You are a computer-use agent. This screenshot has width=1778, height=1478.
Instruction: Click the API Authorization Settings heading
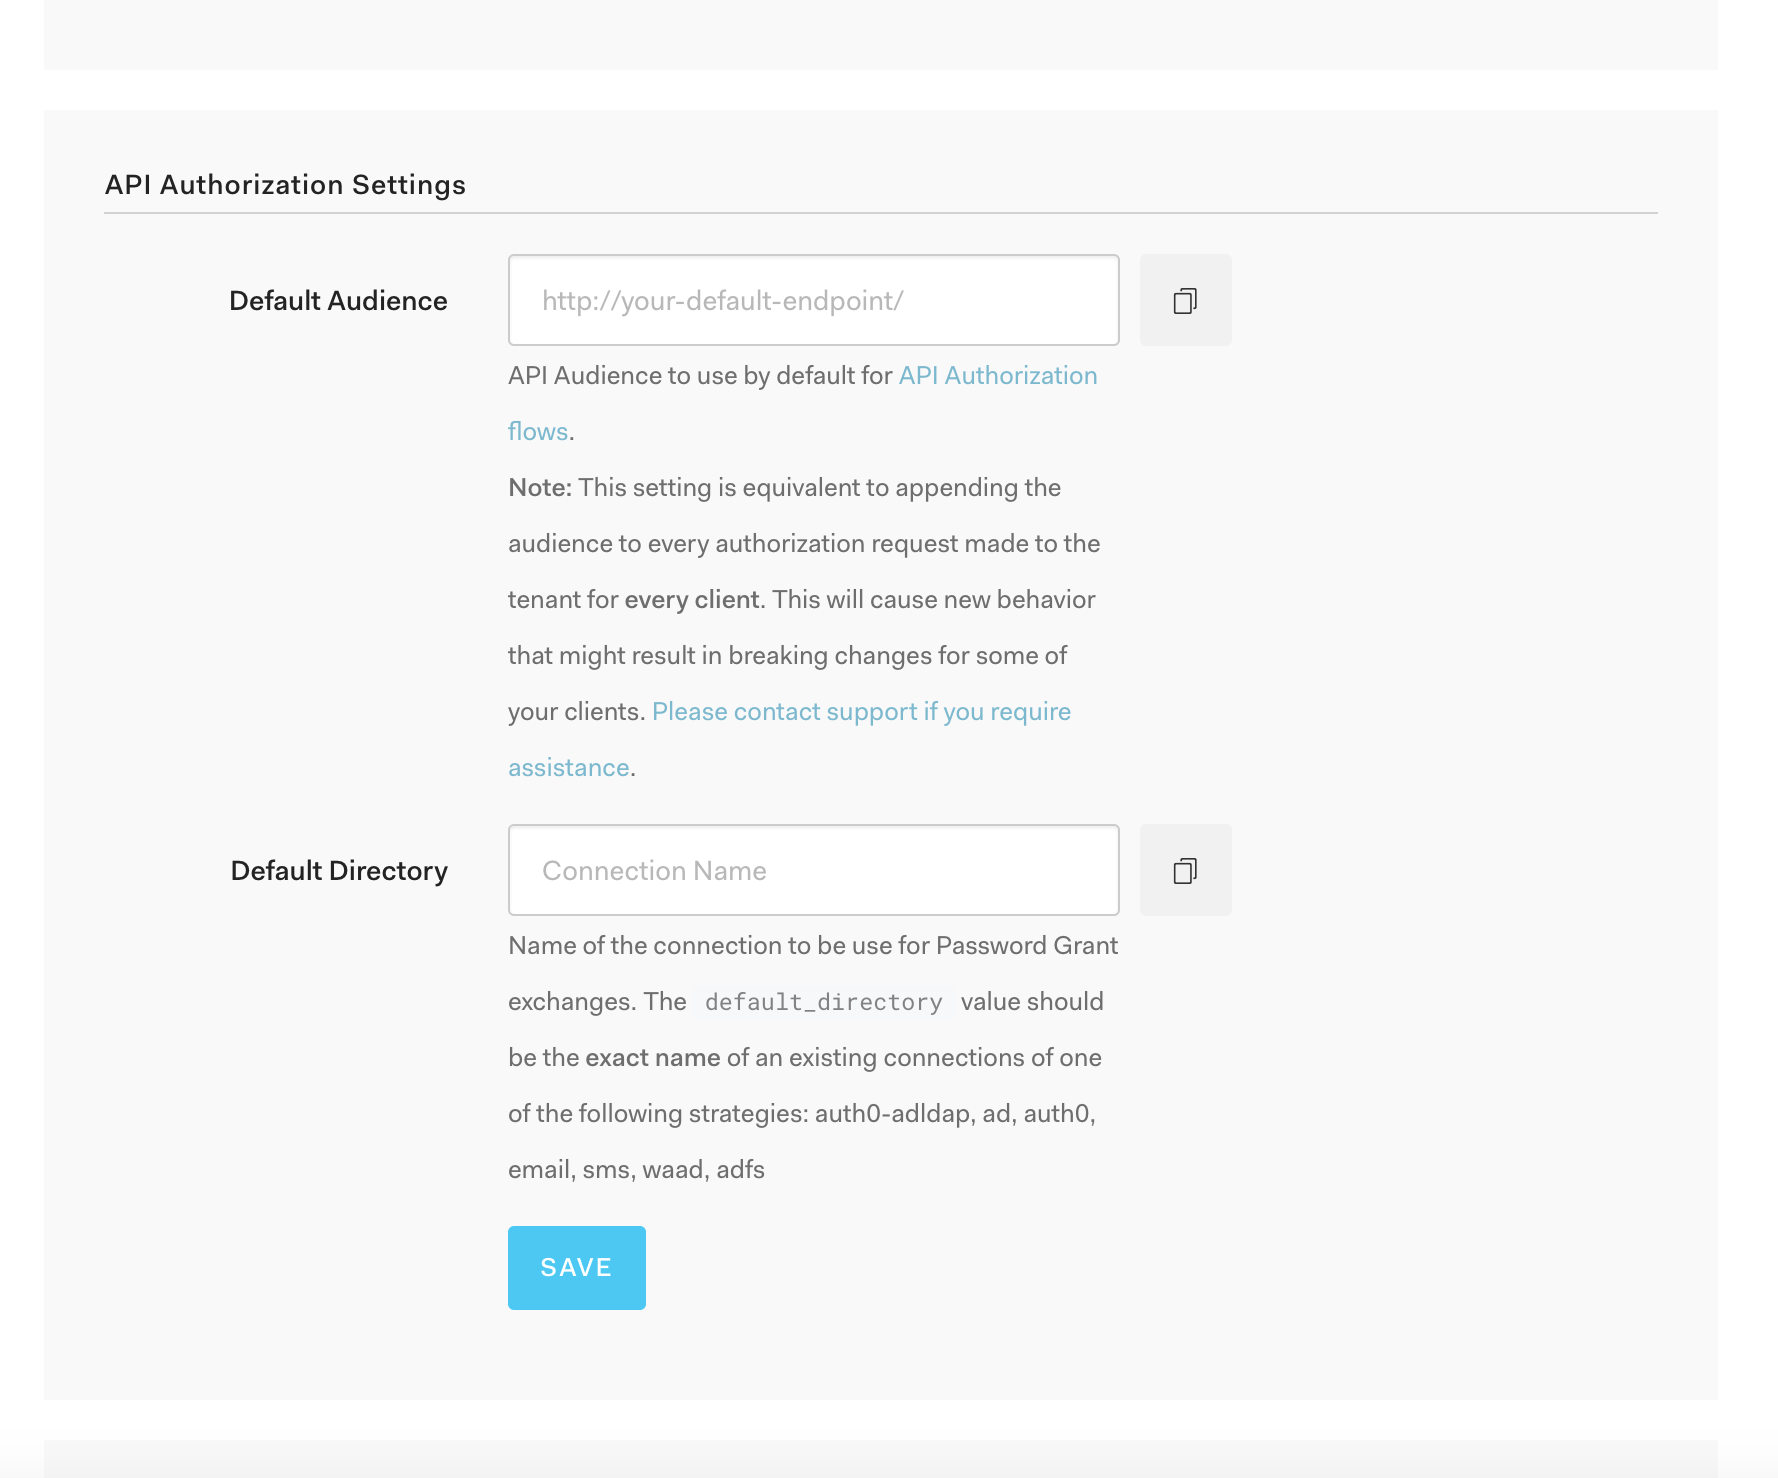[287, 184]
